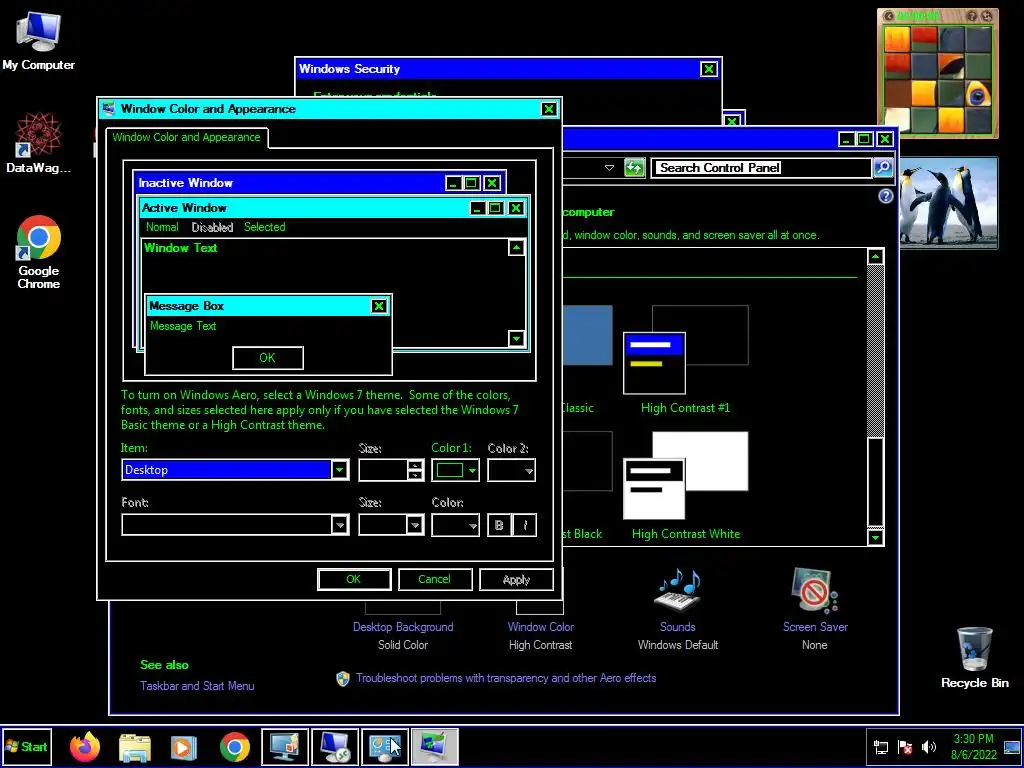Click OK in the Window Color dialog

coord(354,579)
